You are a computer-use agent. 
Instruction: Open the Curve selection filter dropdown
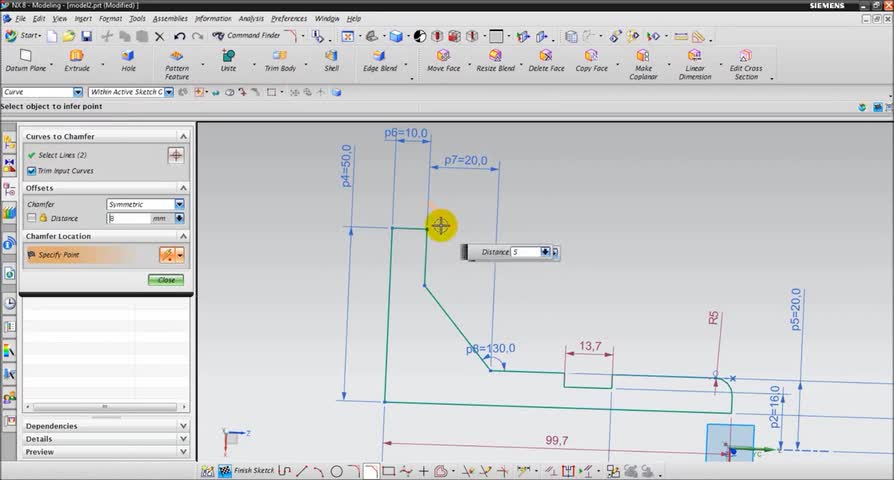(x=78, y=92)
